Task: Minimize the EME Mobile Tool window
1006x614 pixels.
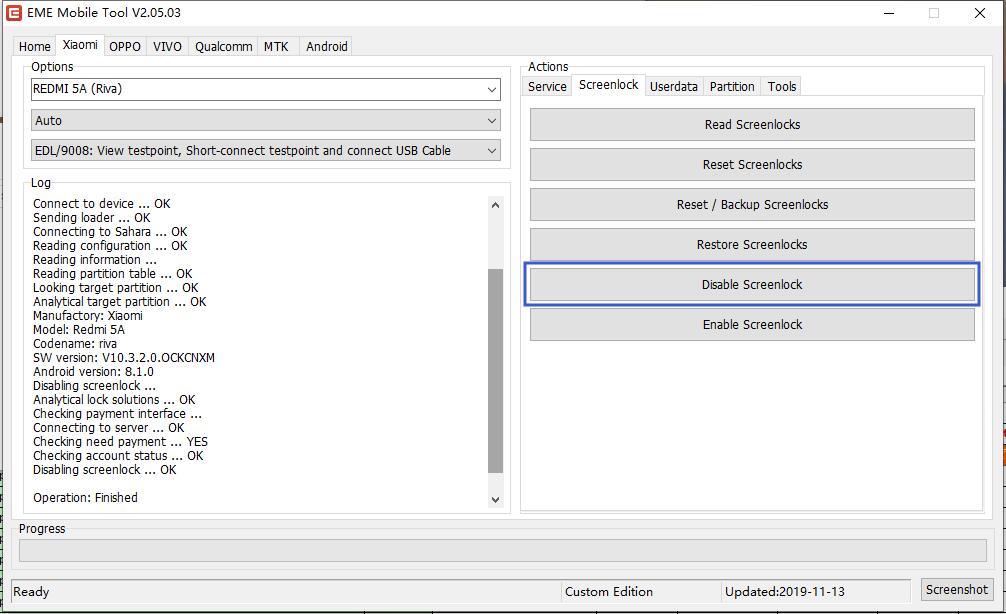Action: pos(889,13)
